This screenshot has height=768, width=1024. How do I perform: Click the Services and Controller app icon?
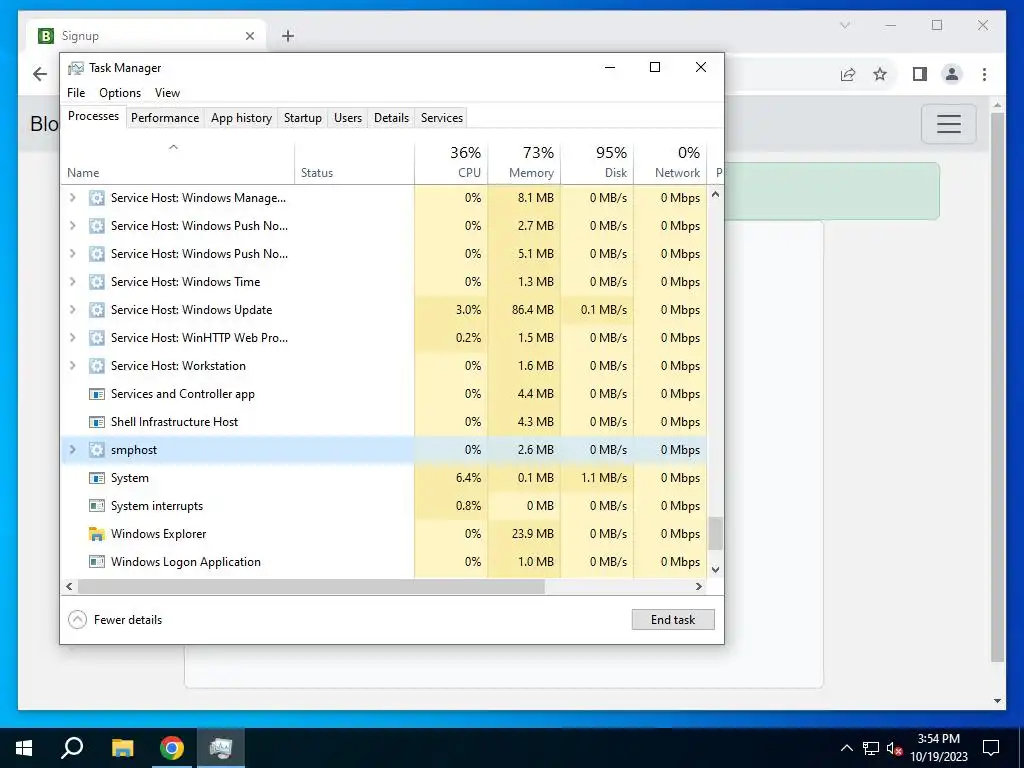[97, 394]
